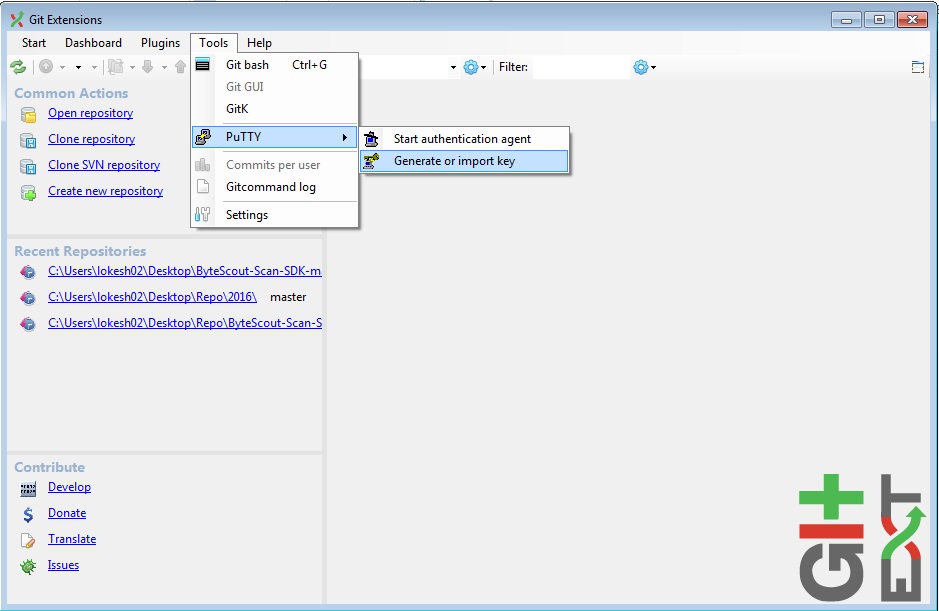Click the Start authentication agent icon
Image resolution: width=939 pixels, height=611 pixels.
371,139
